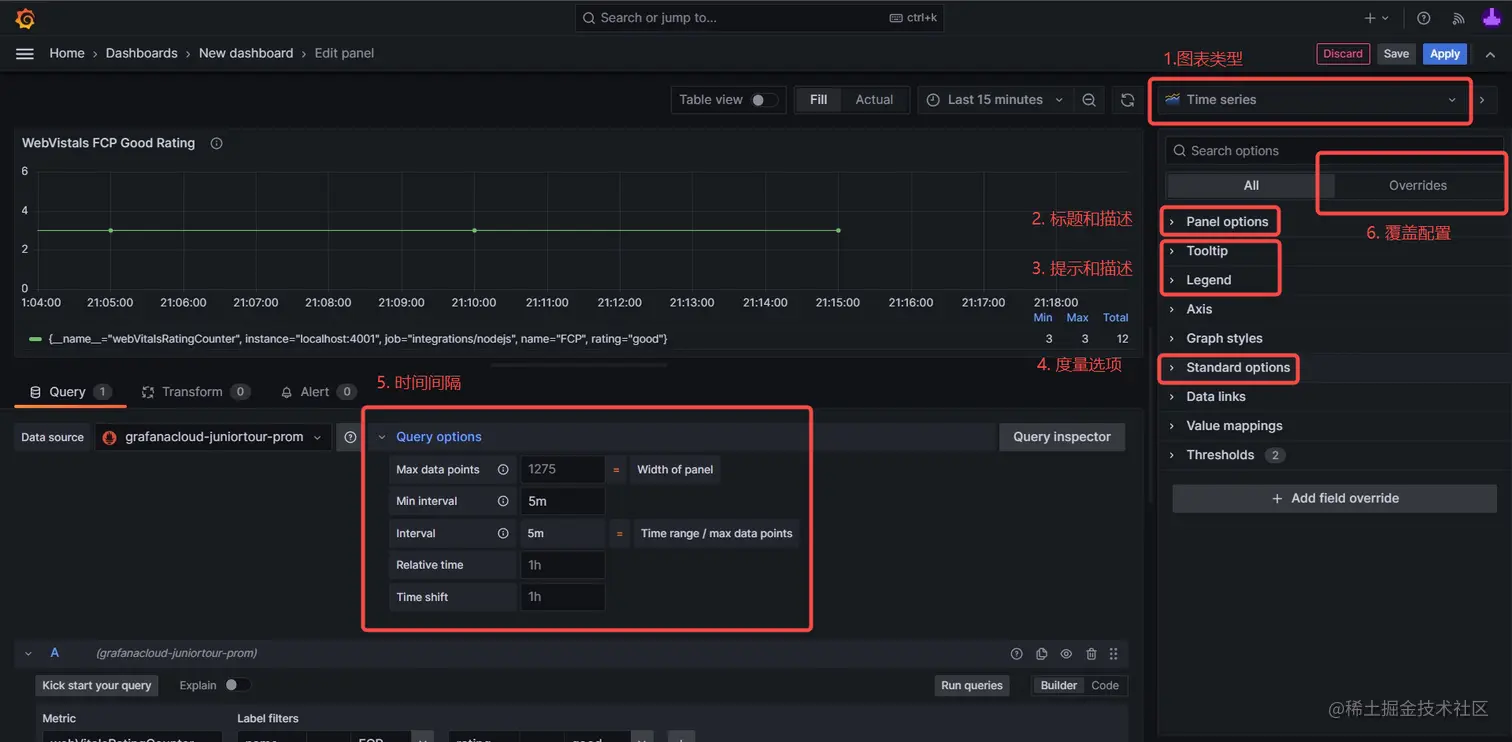This screenshot has width=1512, height=742.
Task: Switch to the Query tab
Action: 70,392
